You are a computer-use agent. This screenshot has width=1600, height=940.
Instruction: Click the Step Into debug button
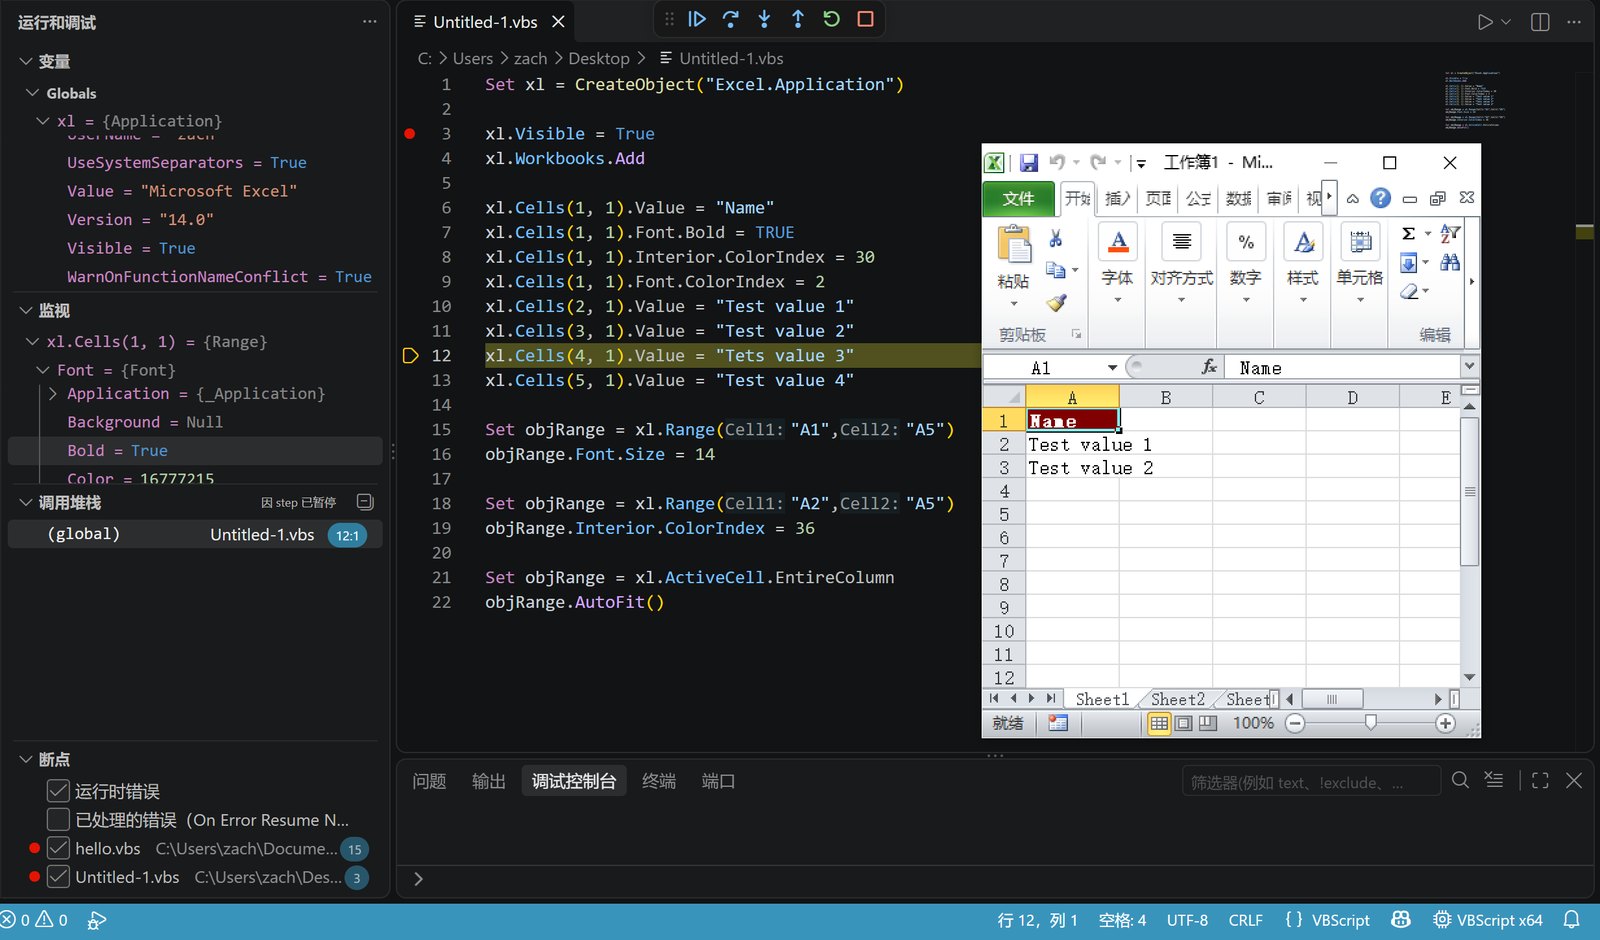coord(764,19)
